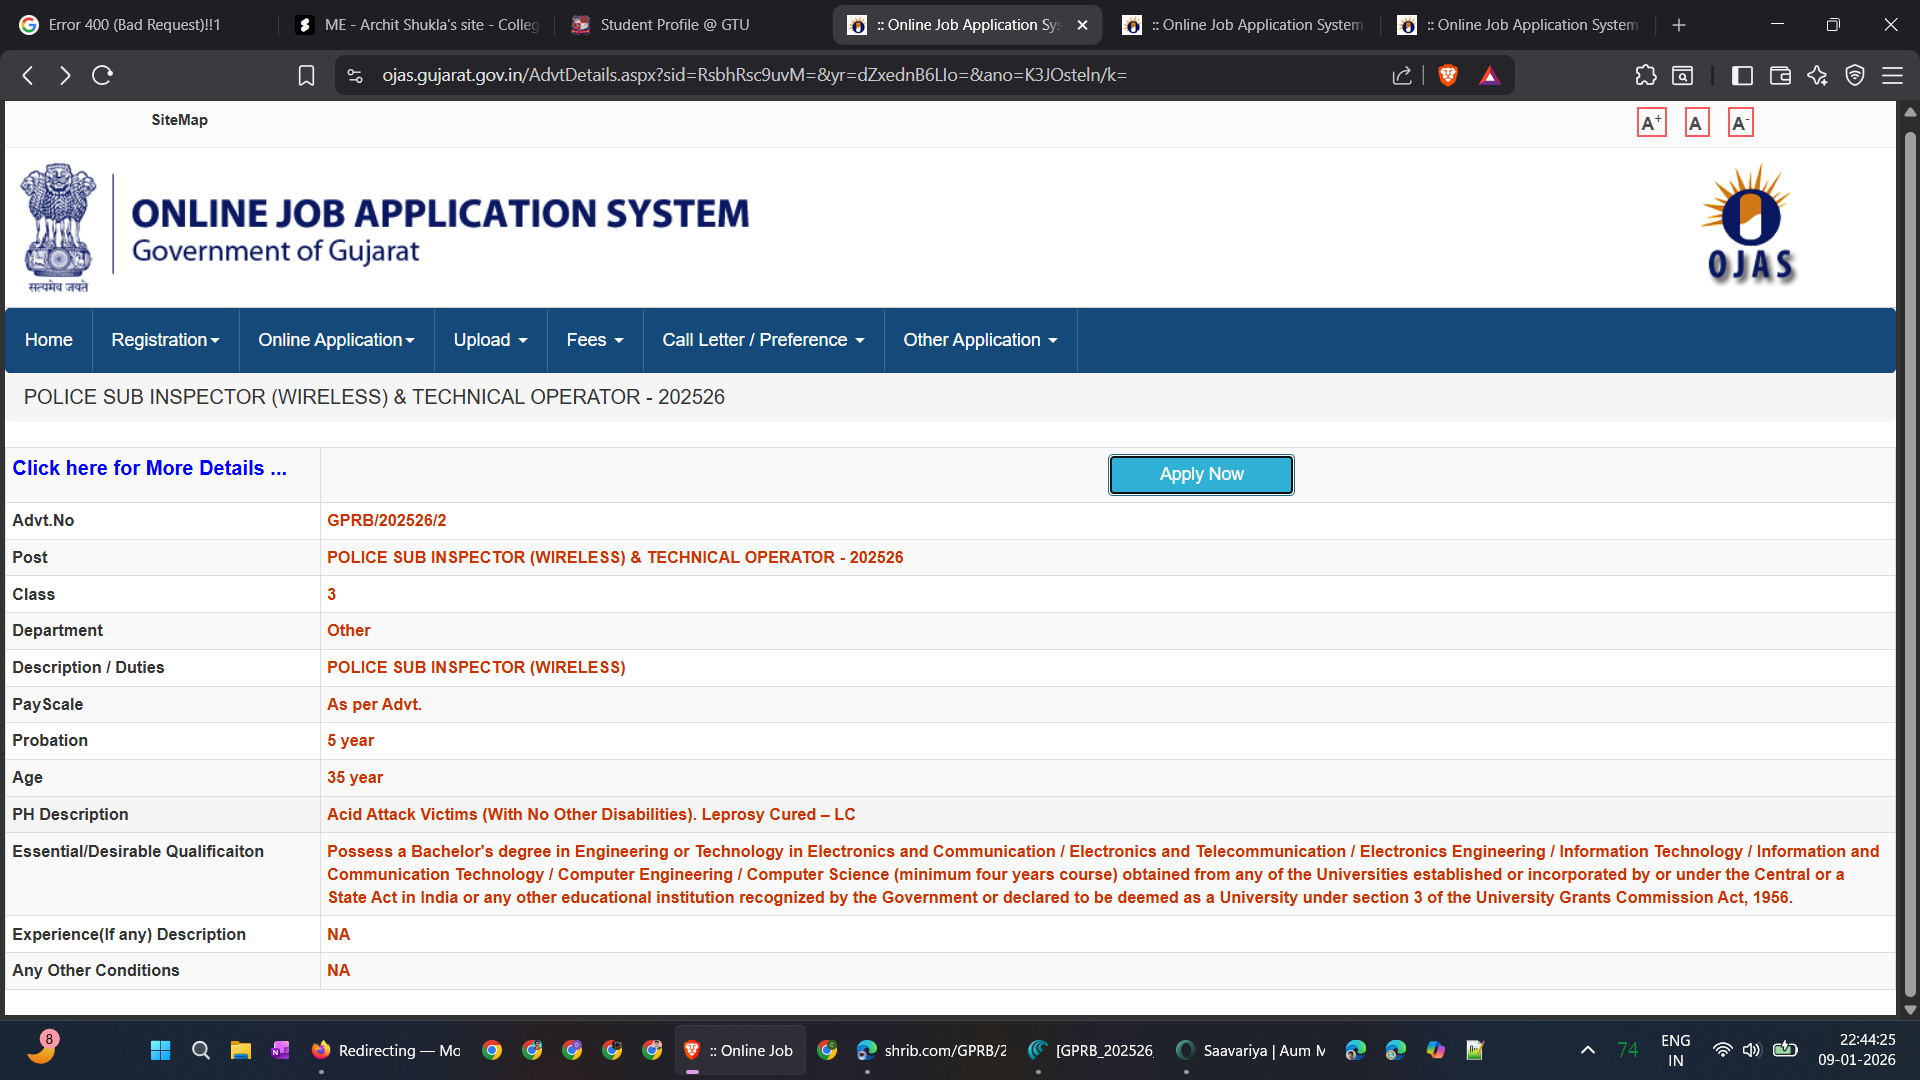Decrease font size with the A- button
This screenshot has width=1920, height=1080.
tap(1740, 123)
